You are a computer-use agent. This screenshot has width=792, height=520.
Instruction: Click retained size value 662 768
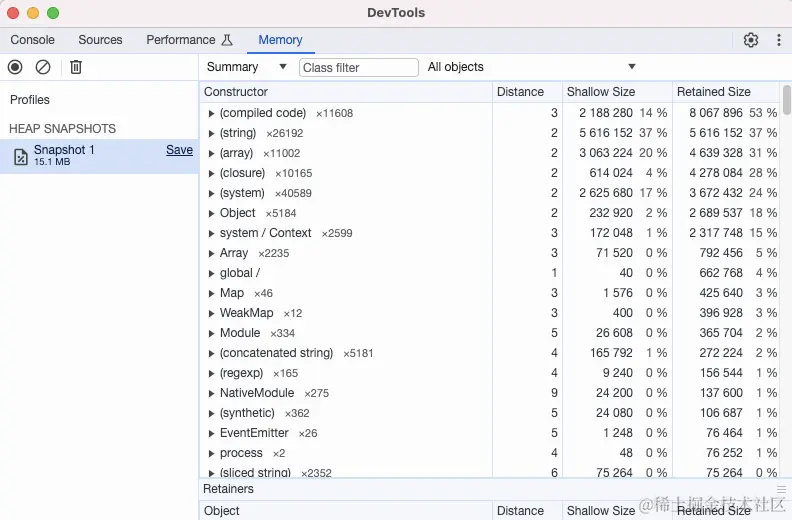point(721,273)
